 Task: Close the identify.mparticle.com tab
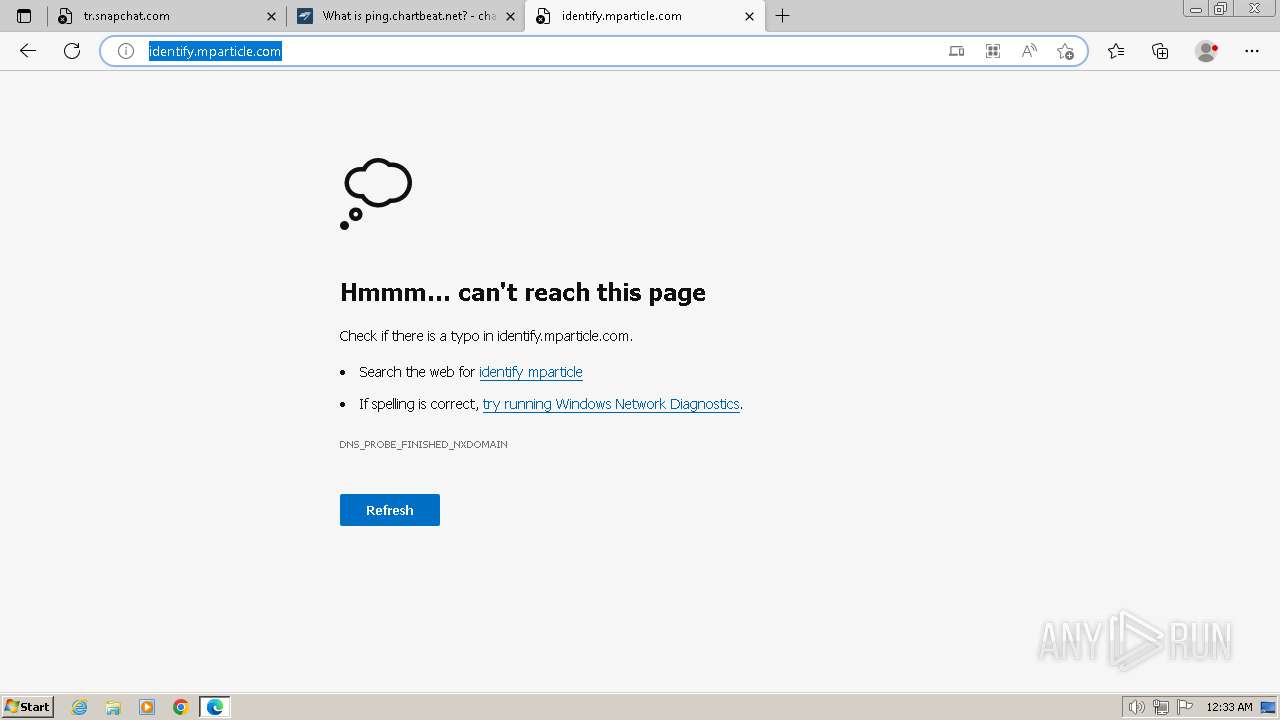coord(750,16)
